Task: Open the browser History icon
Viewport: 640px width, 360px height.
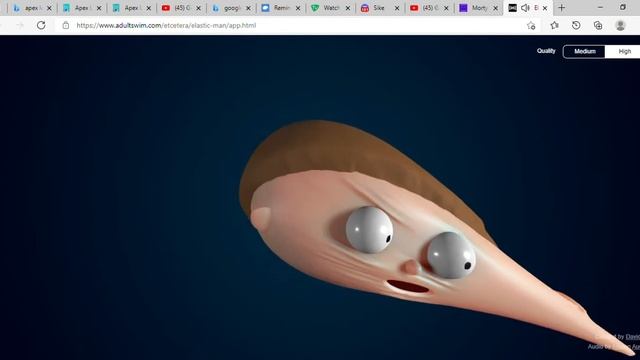Action: [x=576, y=25]
